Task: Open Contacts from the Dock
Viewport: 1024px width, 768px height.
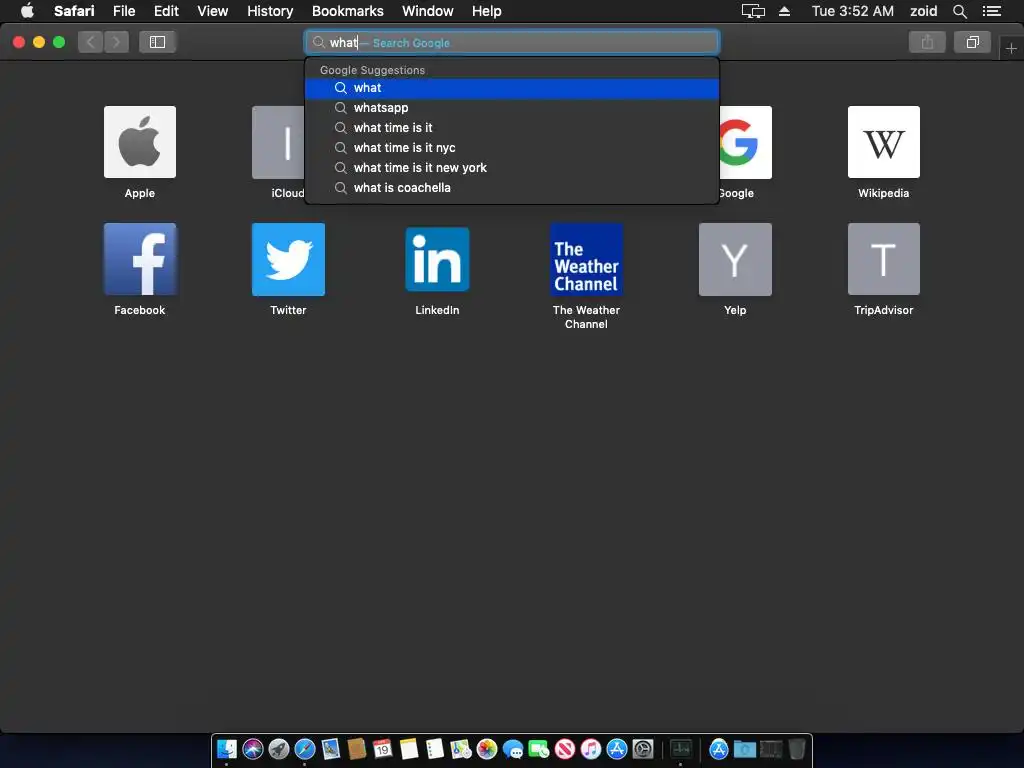Action: (x=357, y=748)
